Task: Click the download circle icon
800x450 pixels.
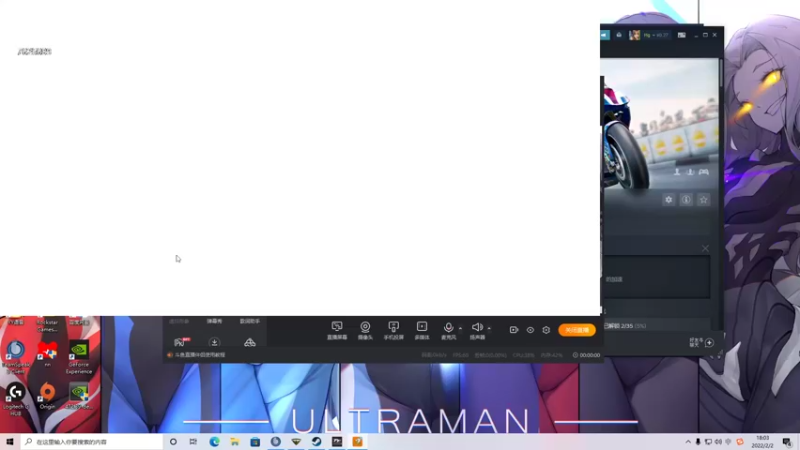Action: (x=214, y=342)
